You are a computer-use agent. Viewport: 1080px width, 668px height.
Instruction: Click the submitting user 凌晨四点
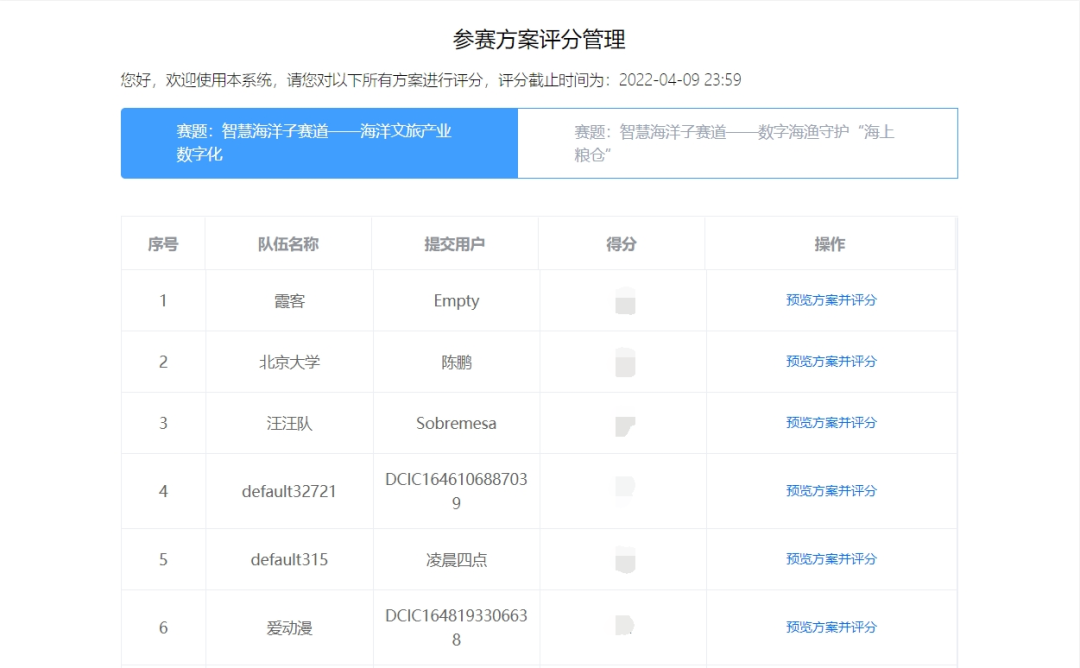[x=456, y=560]
